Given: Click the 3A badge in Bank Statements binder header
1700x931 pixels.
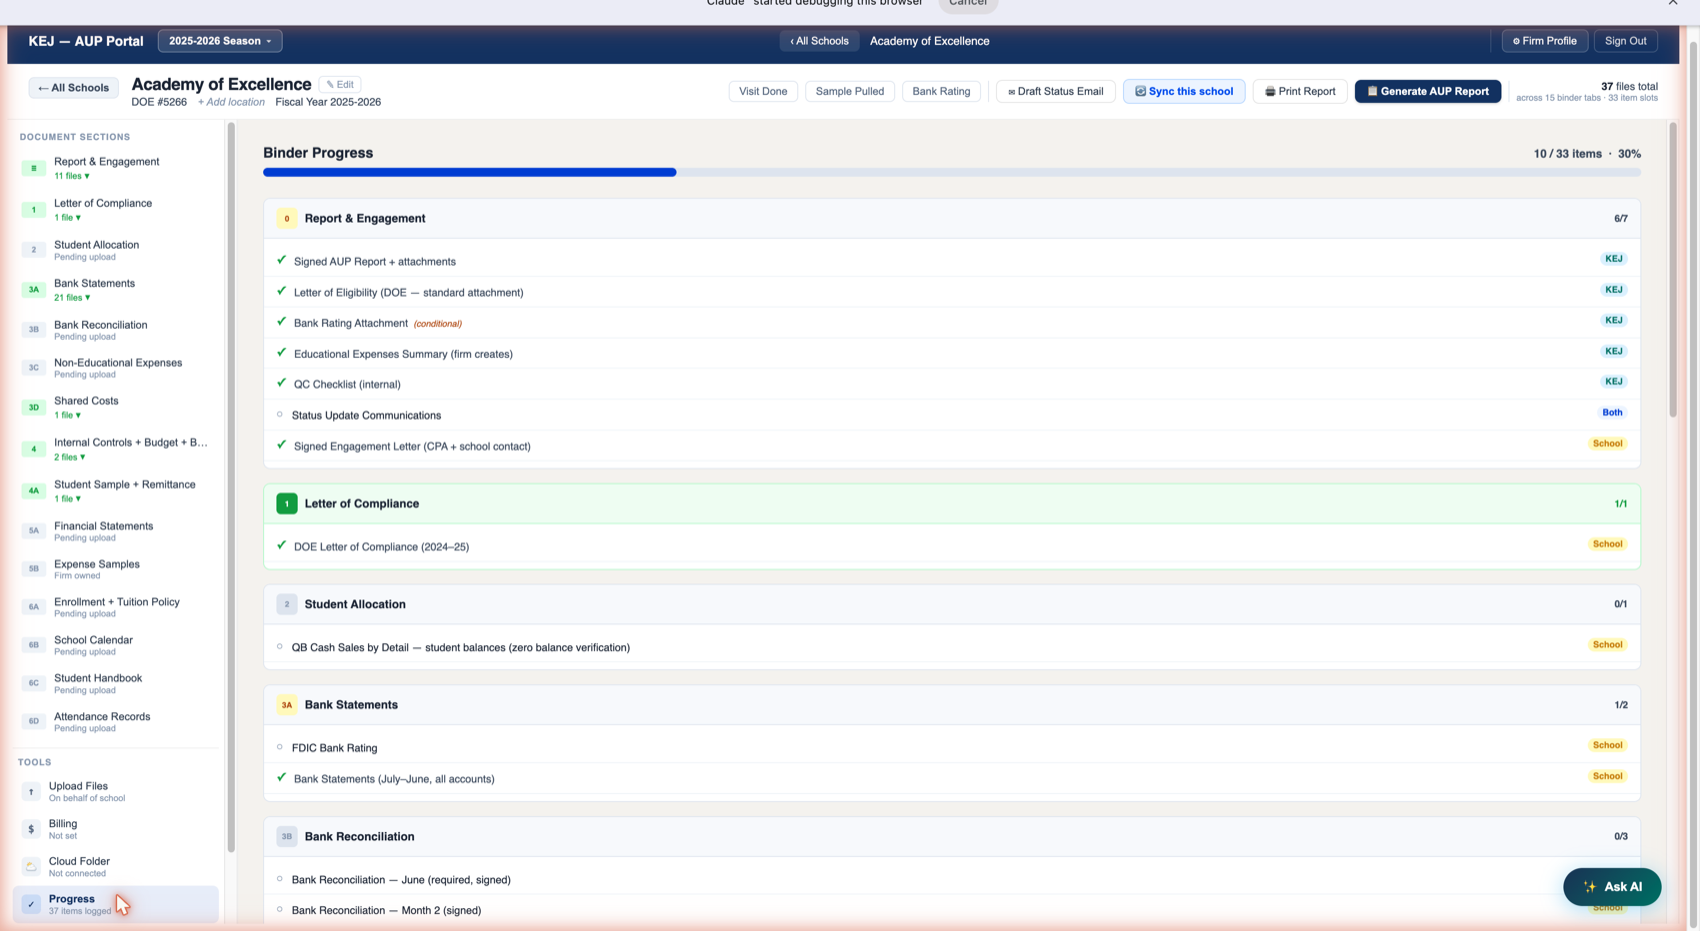Looking at the screenshot, I should (287, 705).
